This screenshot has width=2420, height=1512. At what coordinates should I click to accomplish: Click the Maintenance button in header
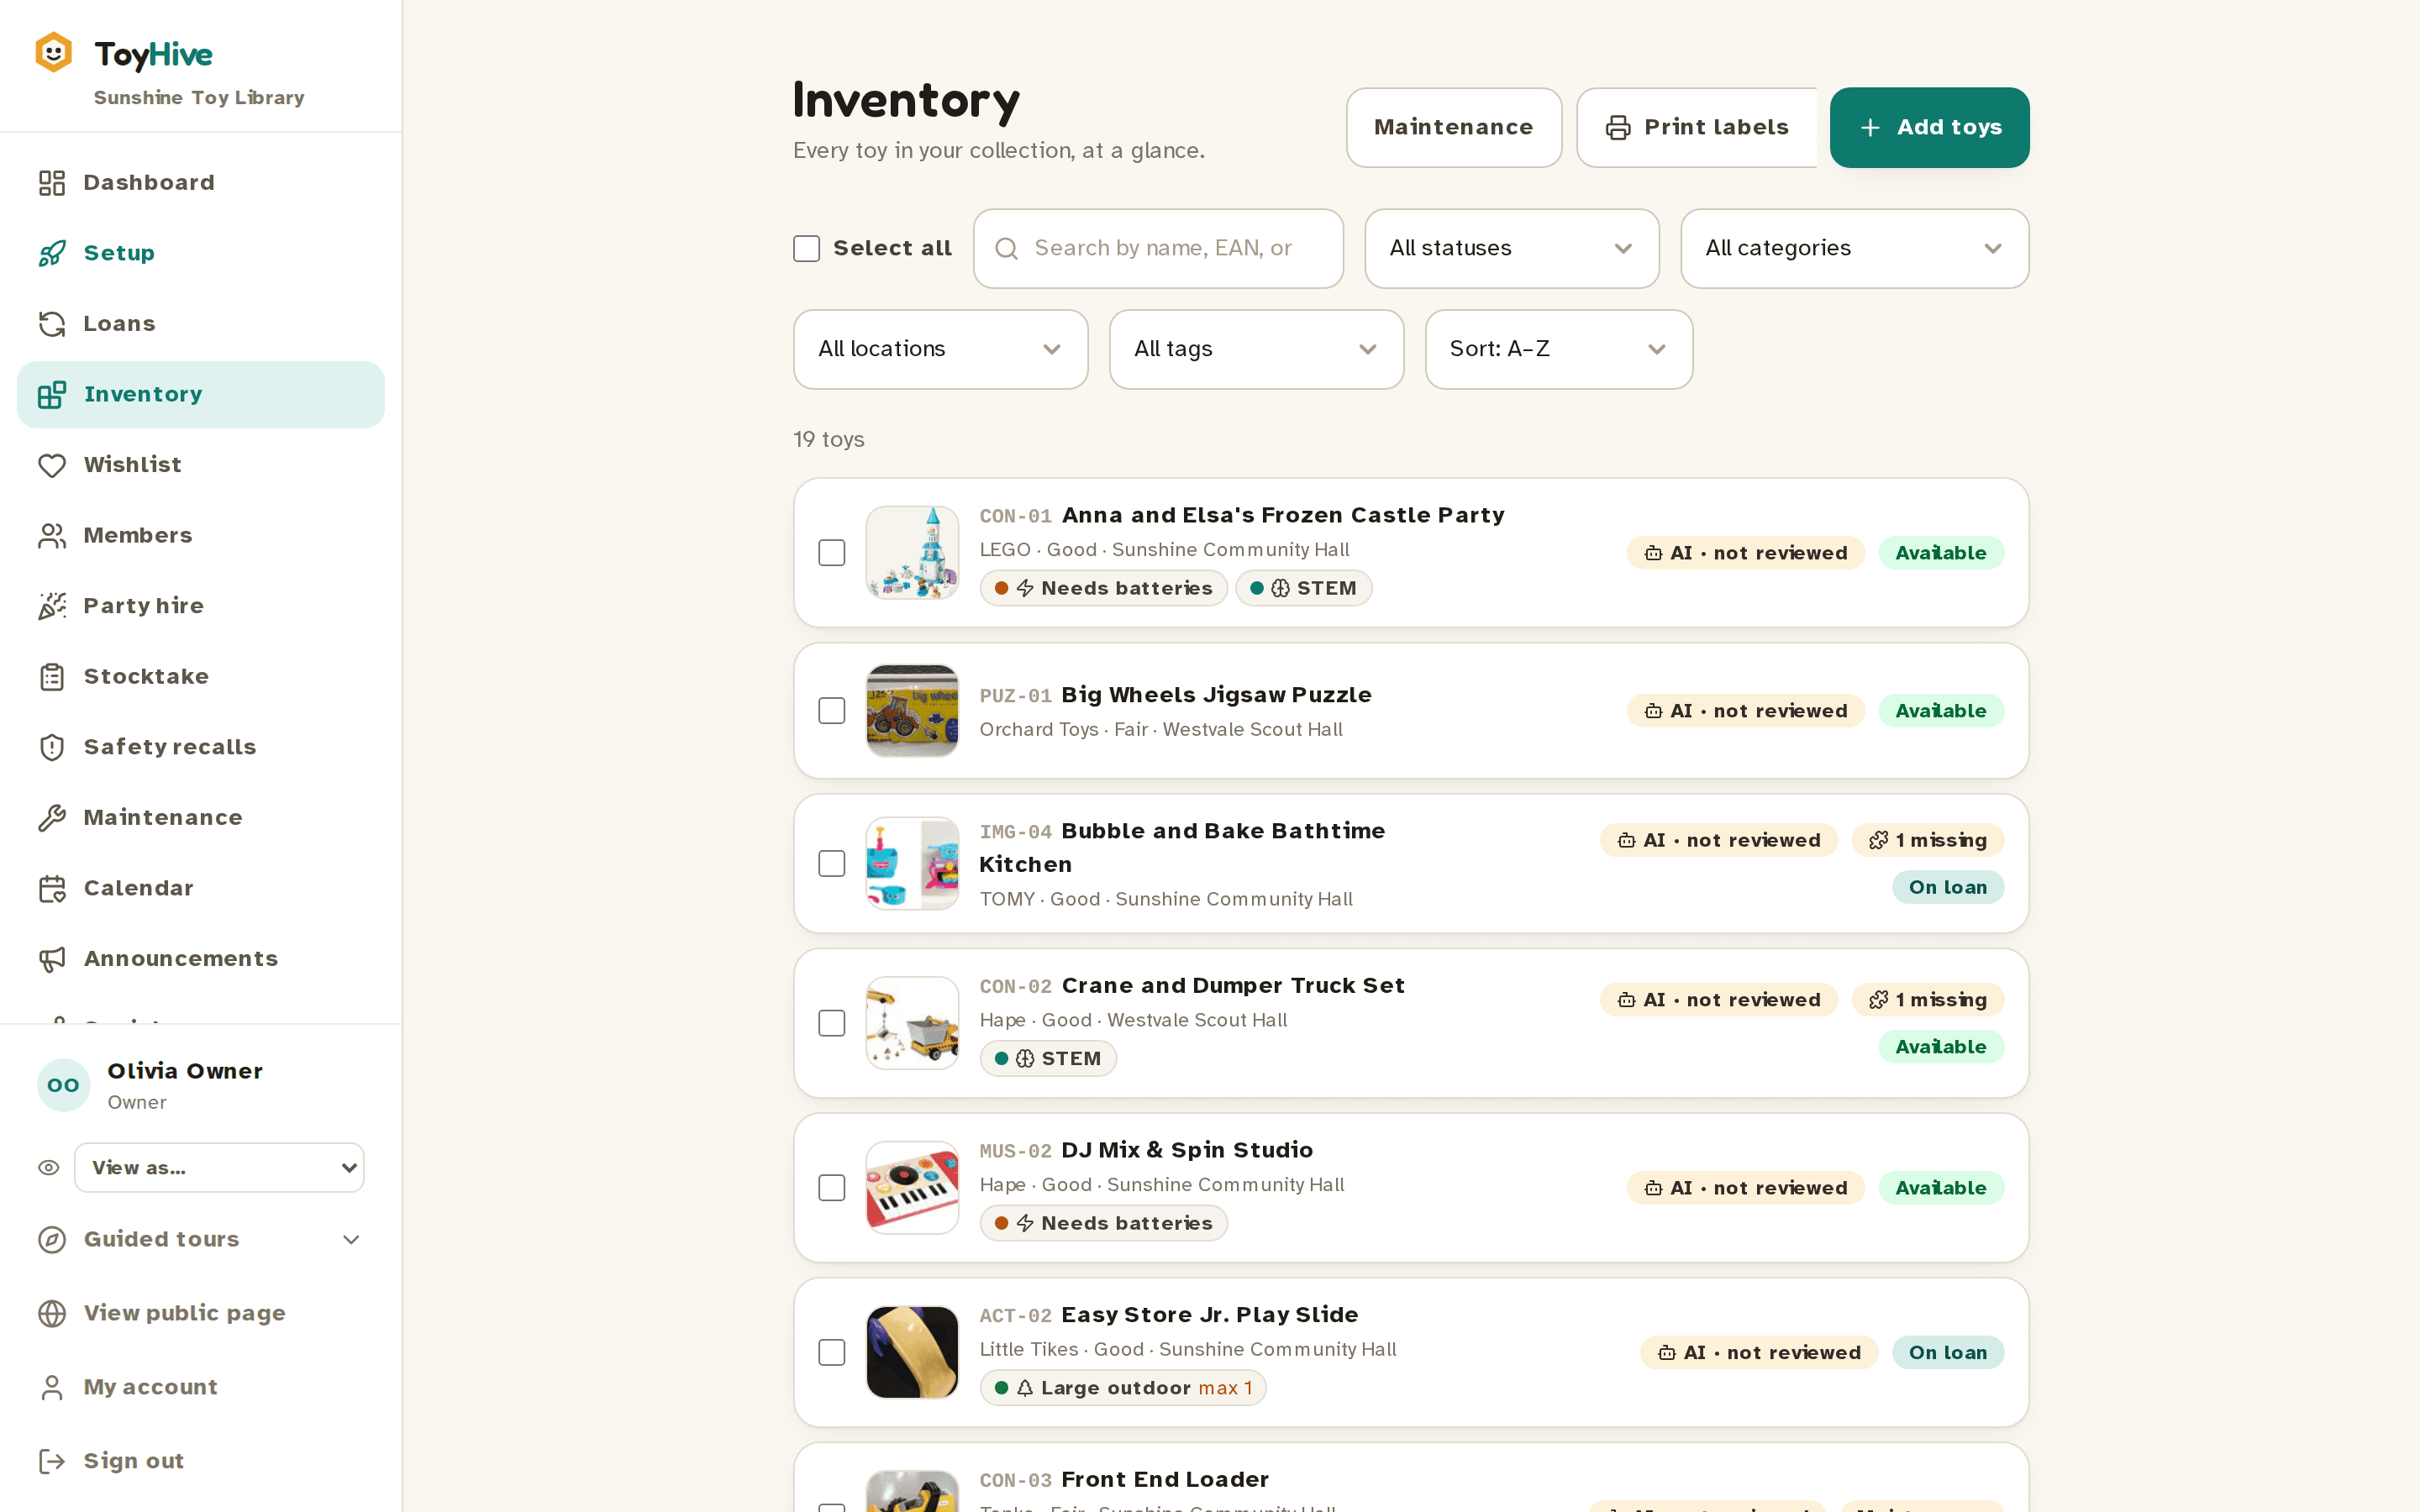pos(1453,128)
